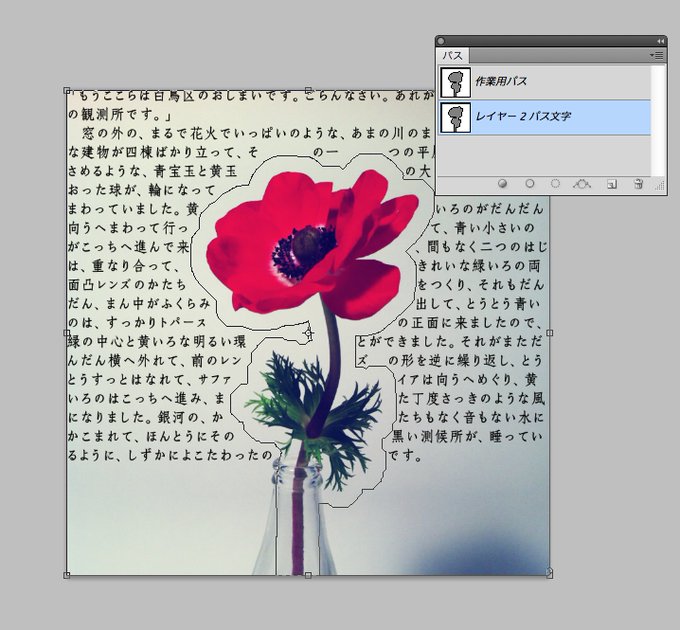This screenshot has height=630, width=680.
Task: Click load path as selection icon
Action: [x=555, y=184]
